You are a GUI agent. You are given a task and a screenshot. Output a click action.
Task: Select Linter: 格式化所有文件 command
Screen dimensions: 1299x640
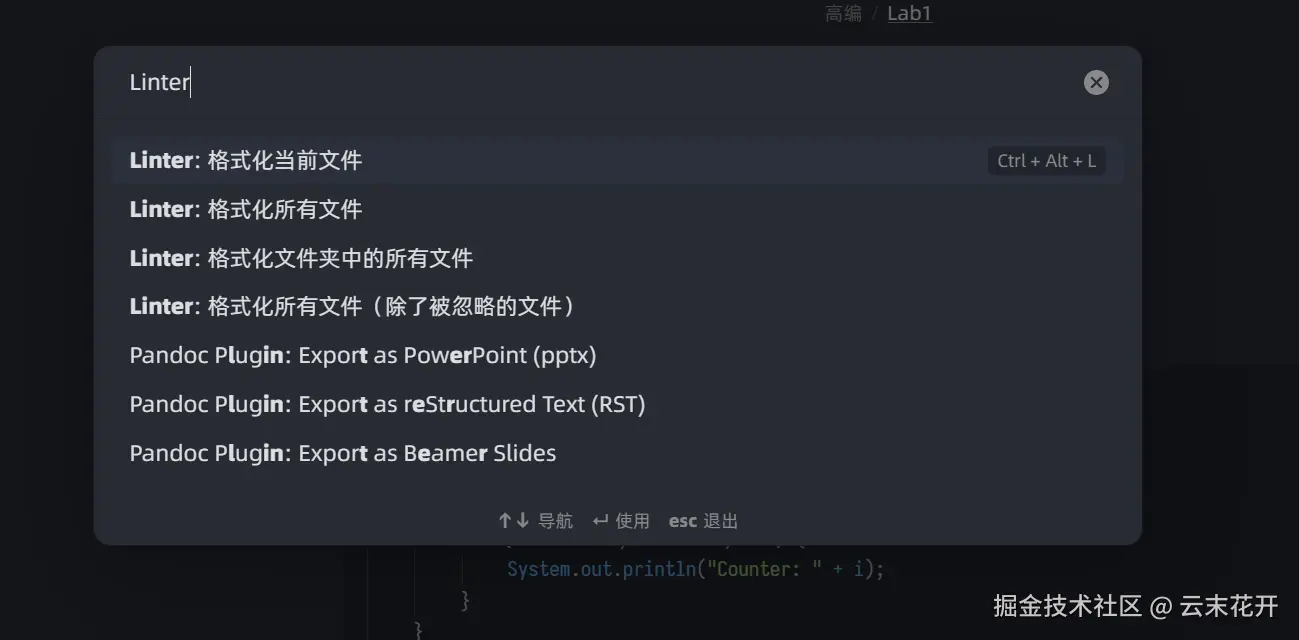(x=618, y=209)
